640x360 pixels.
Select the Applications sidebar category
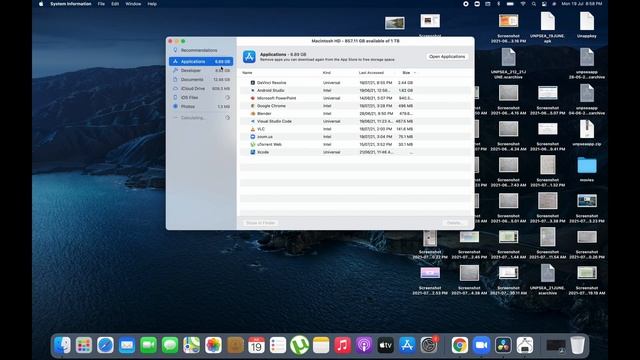[x=201, y=61]
